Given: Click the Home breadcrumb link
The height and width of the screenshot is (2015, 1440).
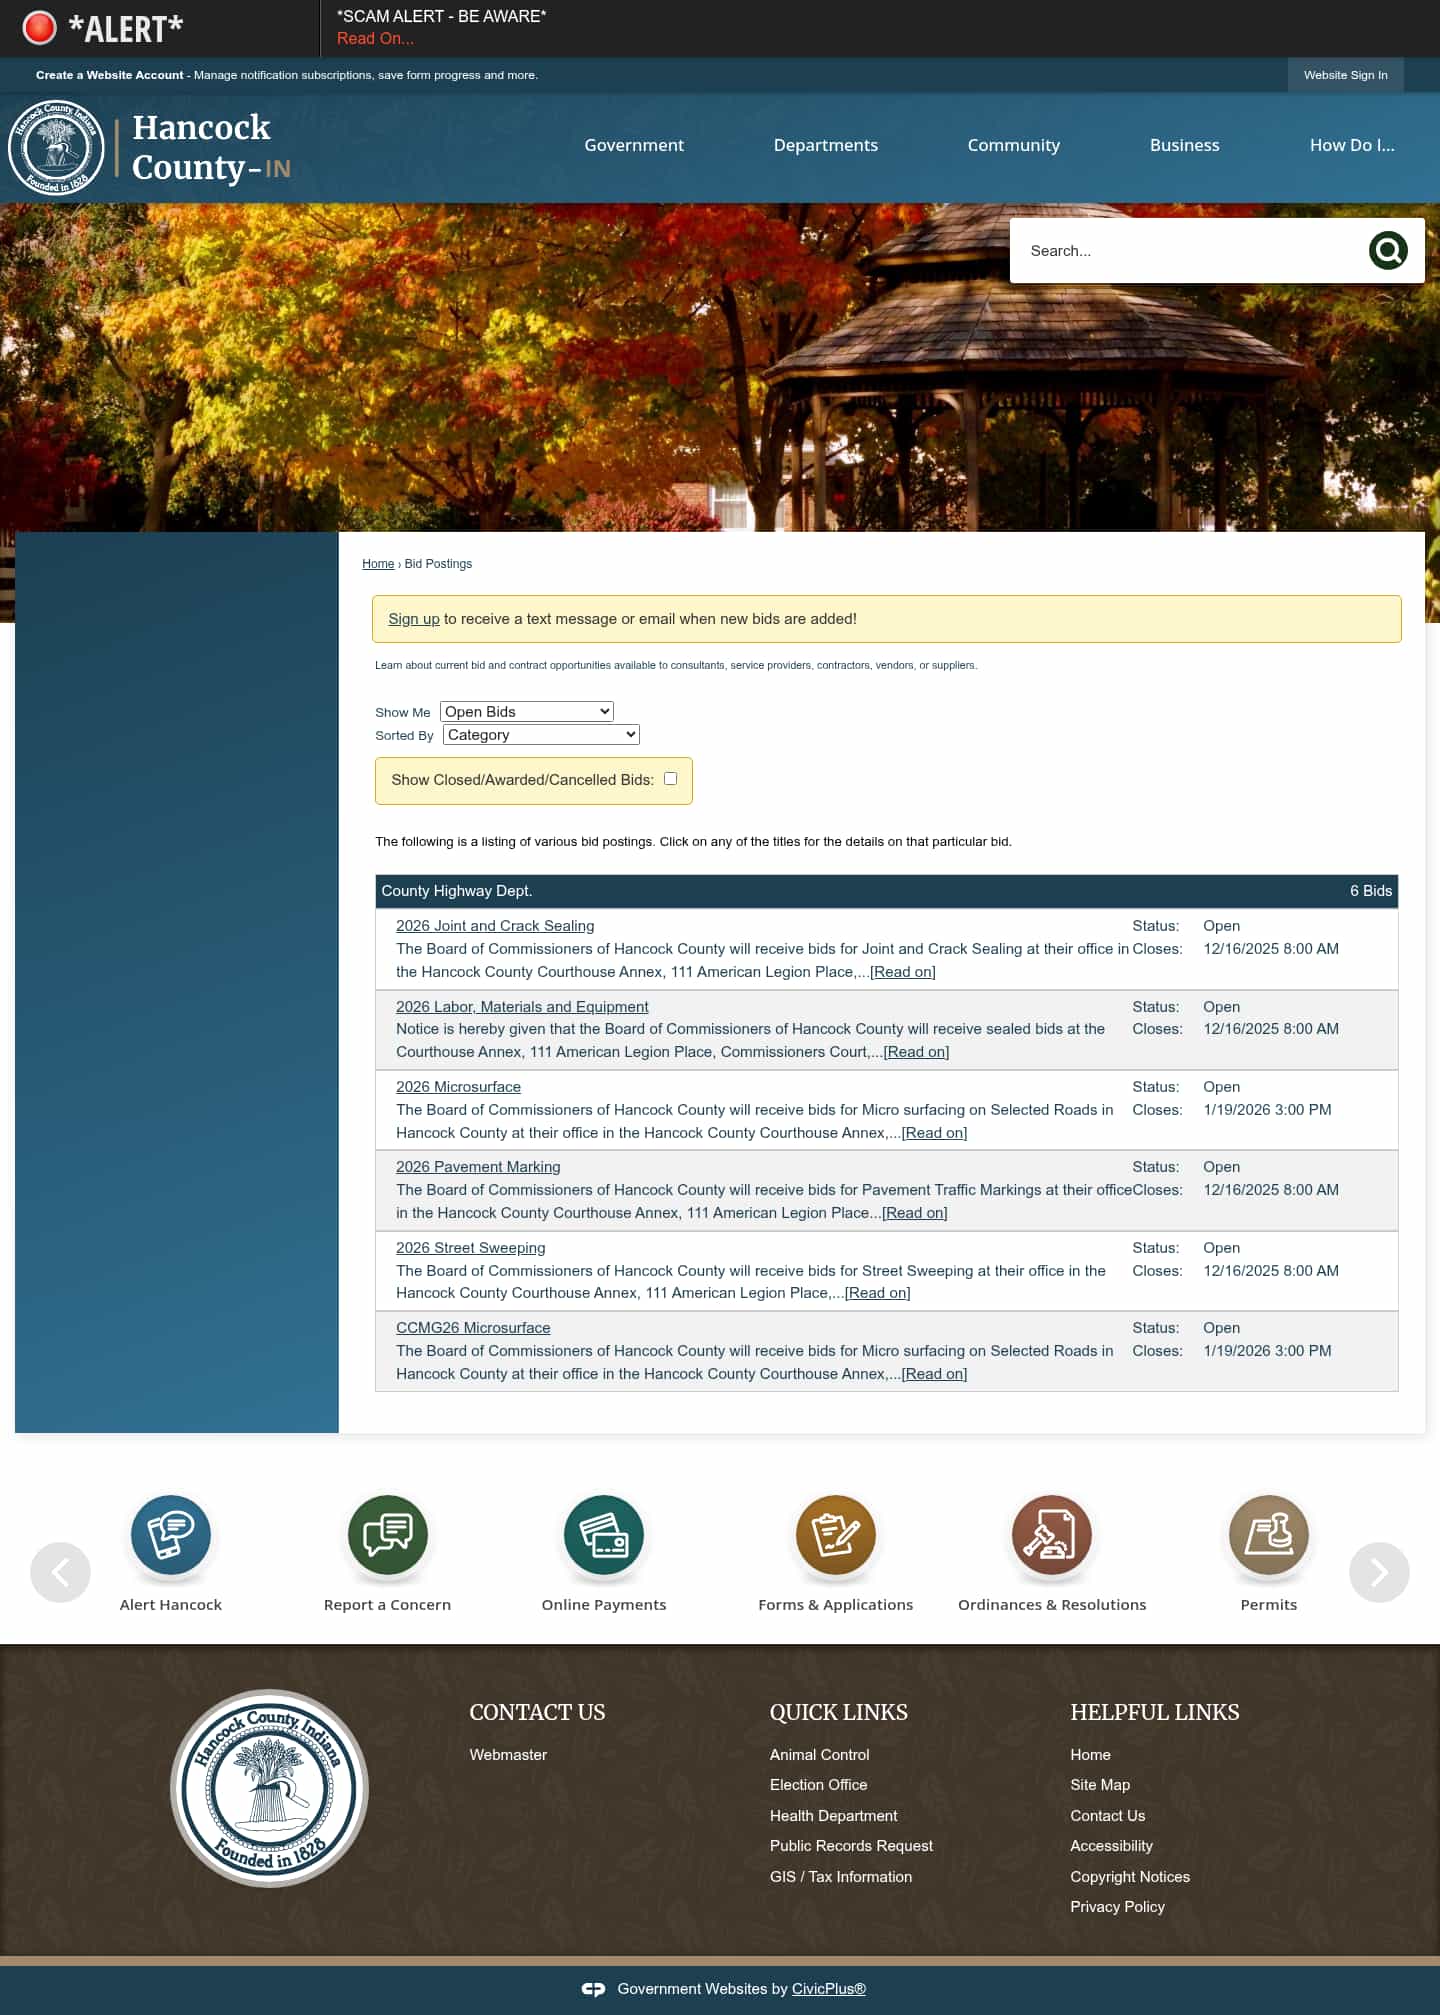Looking at the screenshot, I should 378,564.
